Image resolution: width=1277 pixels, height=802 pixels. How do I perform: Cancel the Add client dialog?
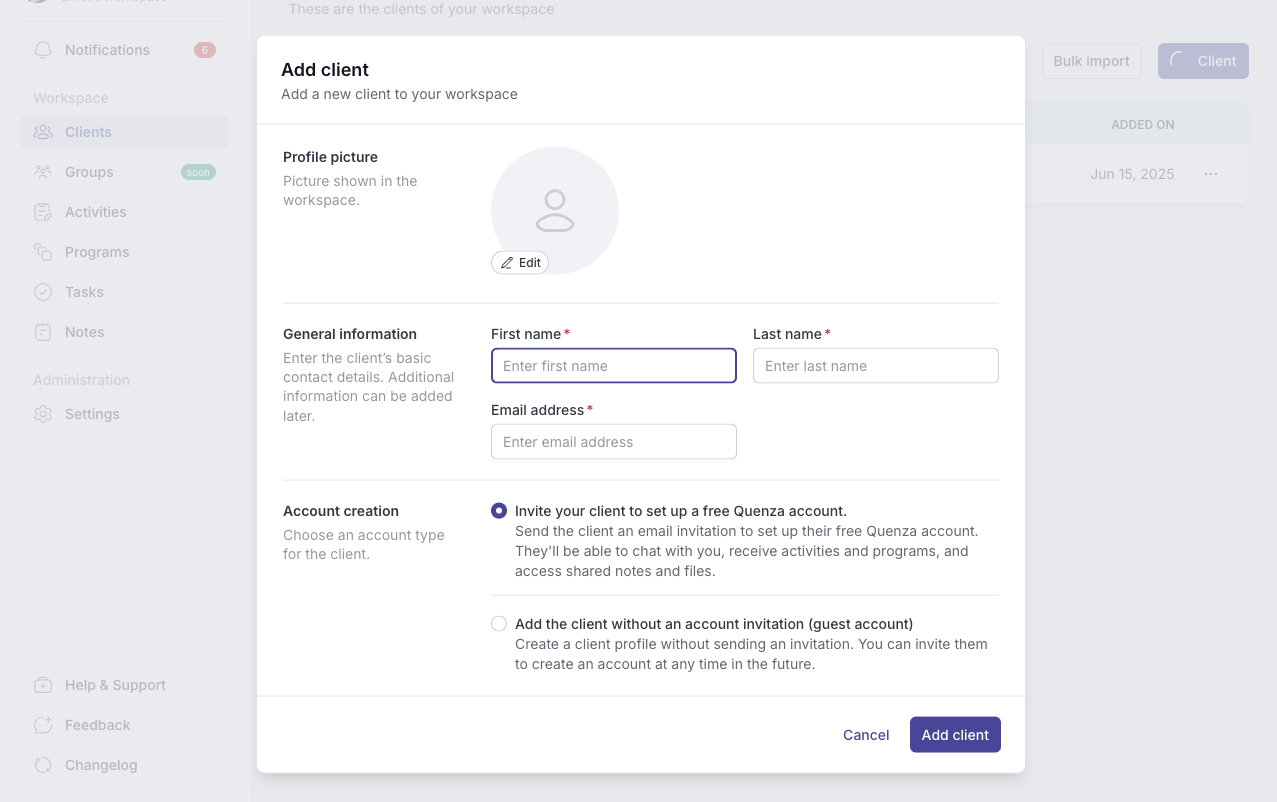point(866,735)
